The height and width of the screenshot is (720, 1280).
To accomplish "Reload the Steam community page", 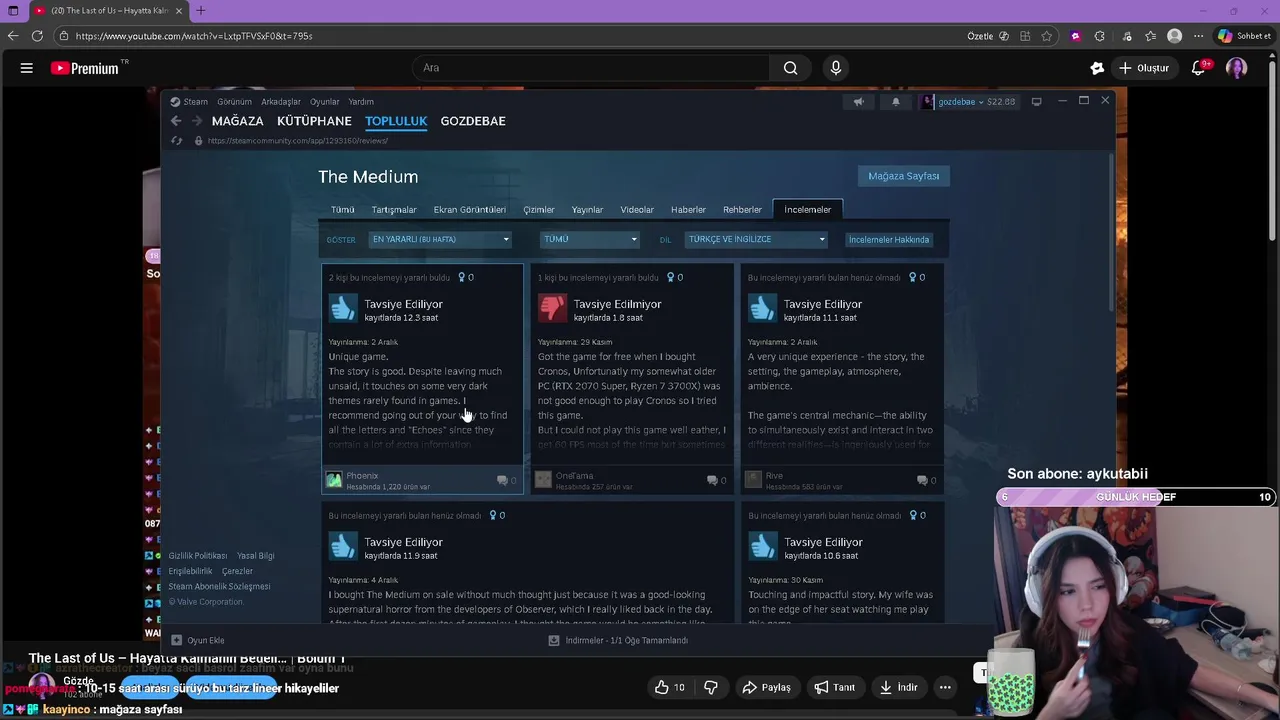I will click(176, 141).
